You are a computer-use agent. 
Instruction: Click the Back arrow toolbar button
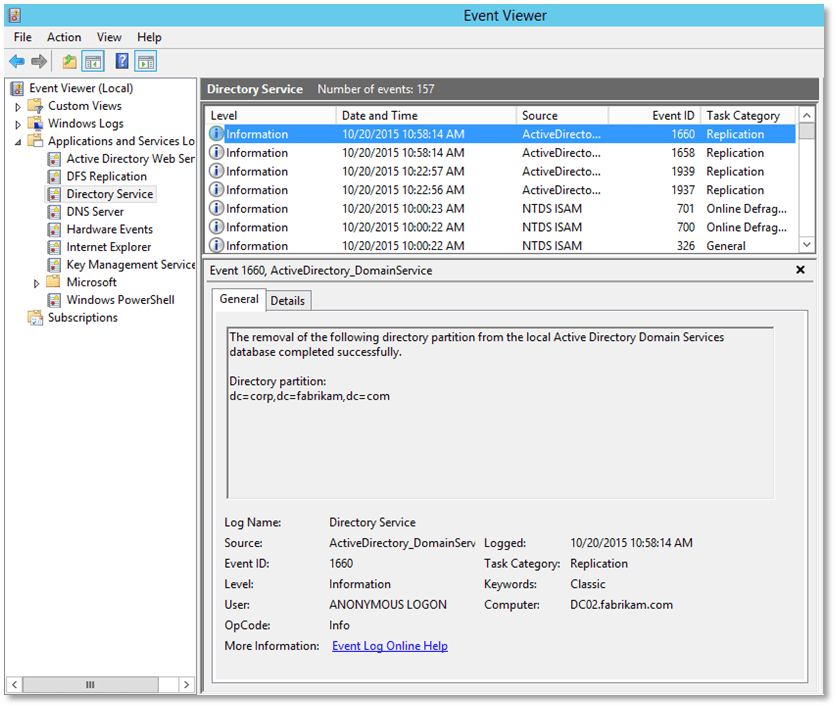click(x=16, y=62)
